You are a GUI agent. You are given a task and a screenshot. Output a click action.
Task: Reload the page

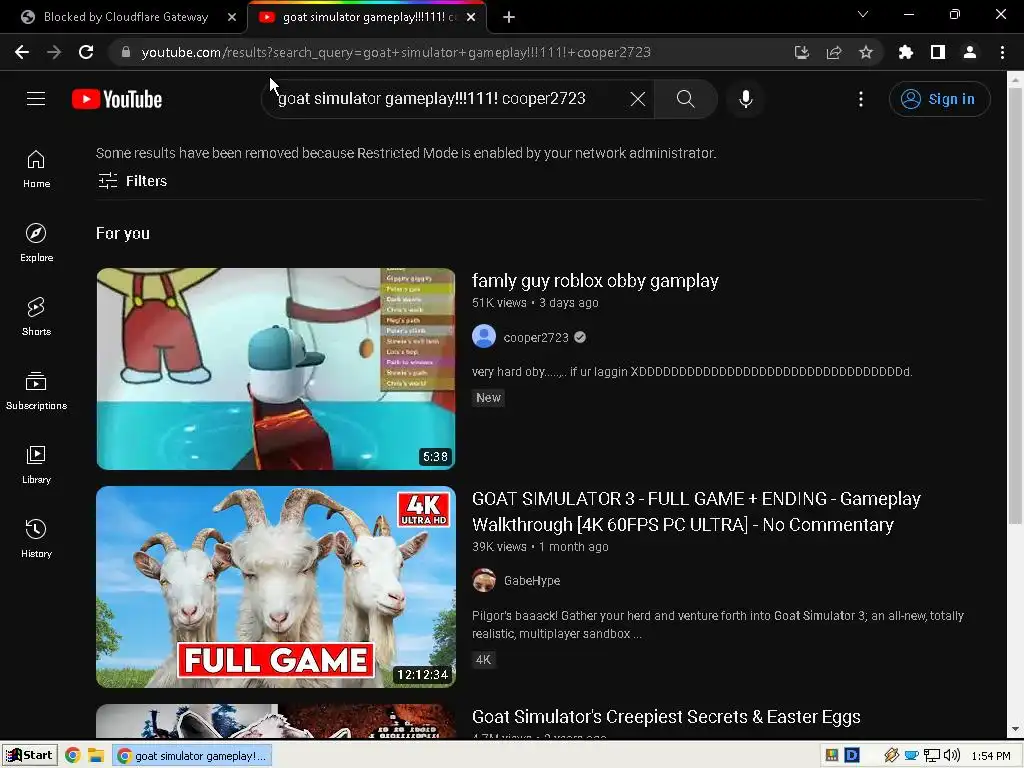tap(86, 52)
